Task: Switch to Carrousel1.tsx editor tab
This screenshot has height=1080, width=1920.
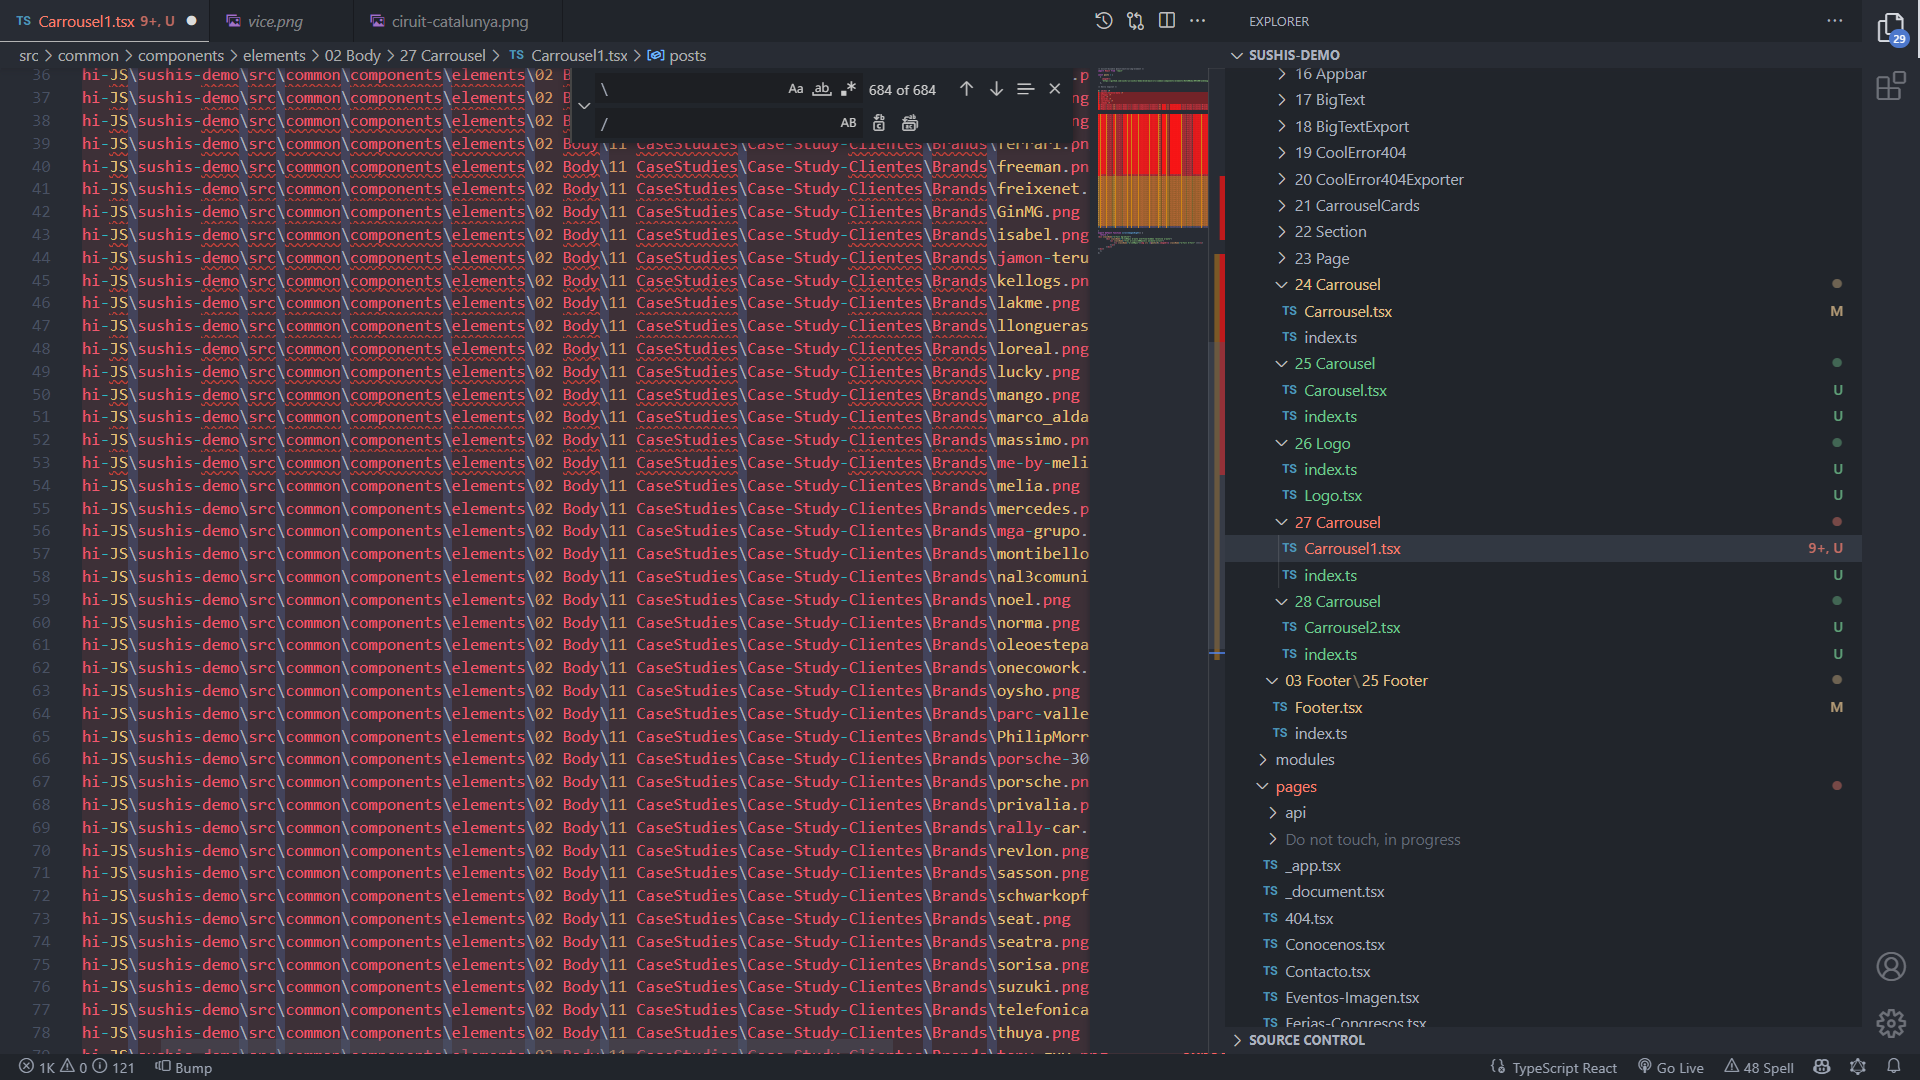Action: click(105, 21)
